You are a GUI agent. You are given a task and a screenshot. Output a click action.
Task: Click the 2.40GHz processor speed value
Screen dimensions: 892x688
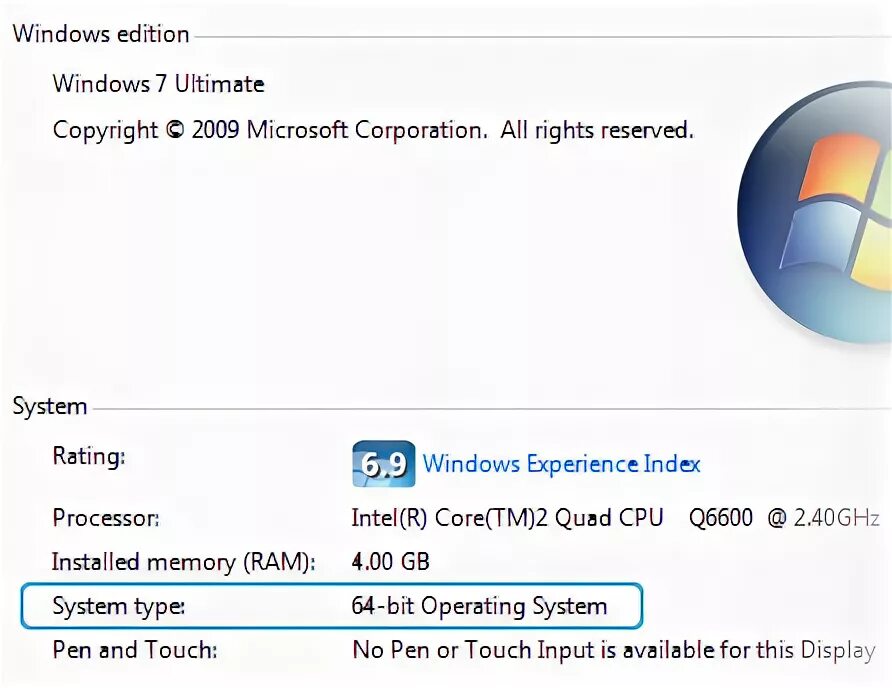(837, 518)
